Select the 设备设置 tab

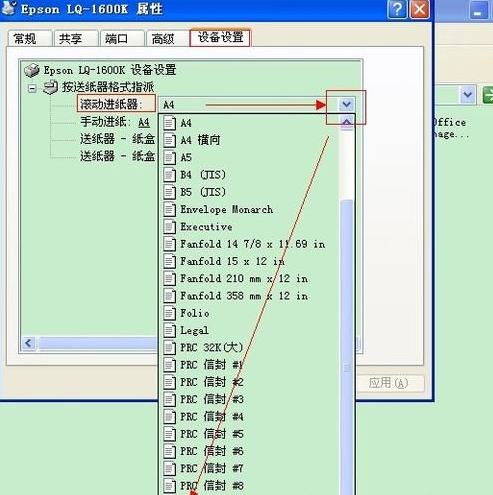(x=220, y=37)
